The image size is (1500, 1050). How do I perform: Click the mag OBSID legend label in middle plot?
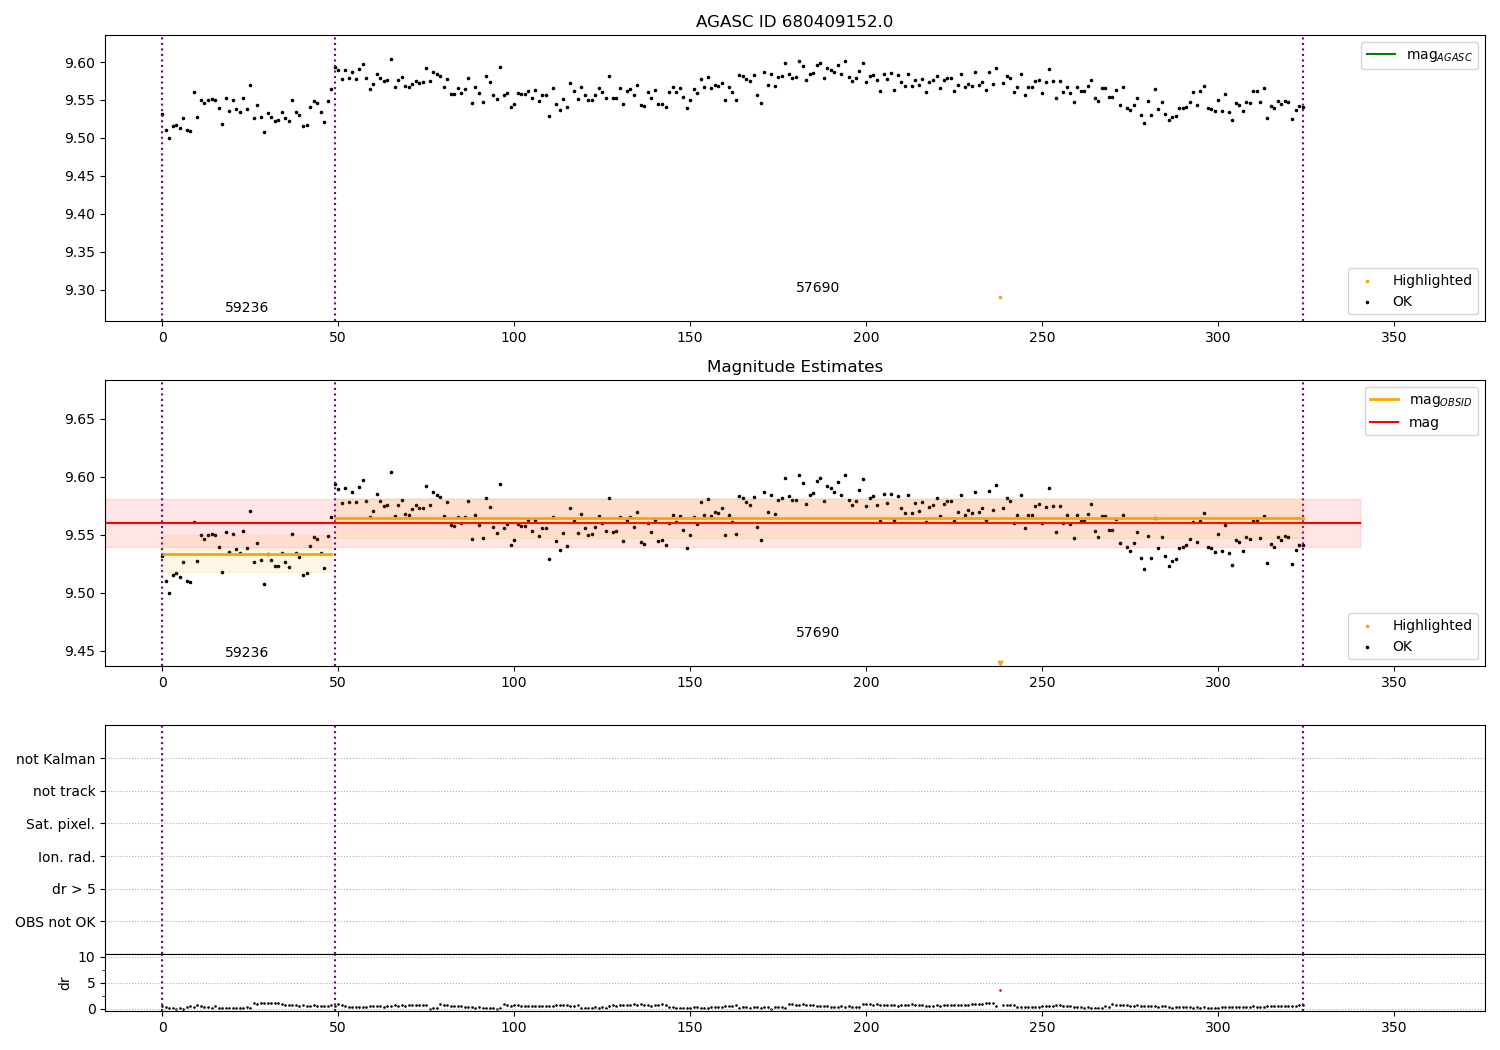(1441, 400)
